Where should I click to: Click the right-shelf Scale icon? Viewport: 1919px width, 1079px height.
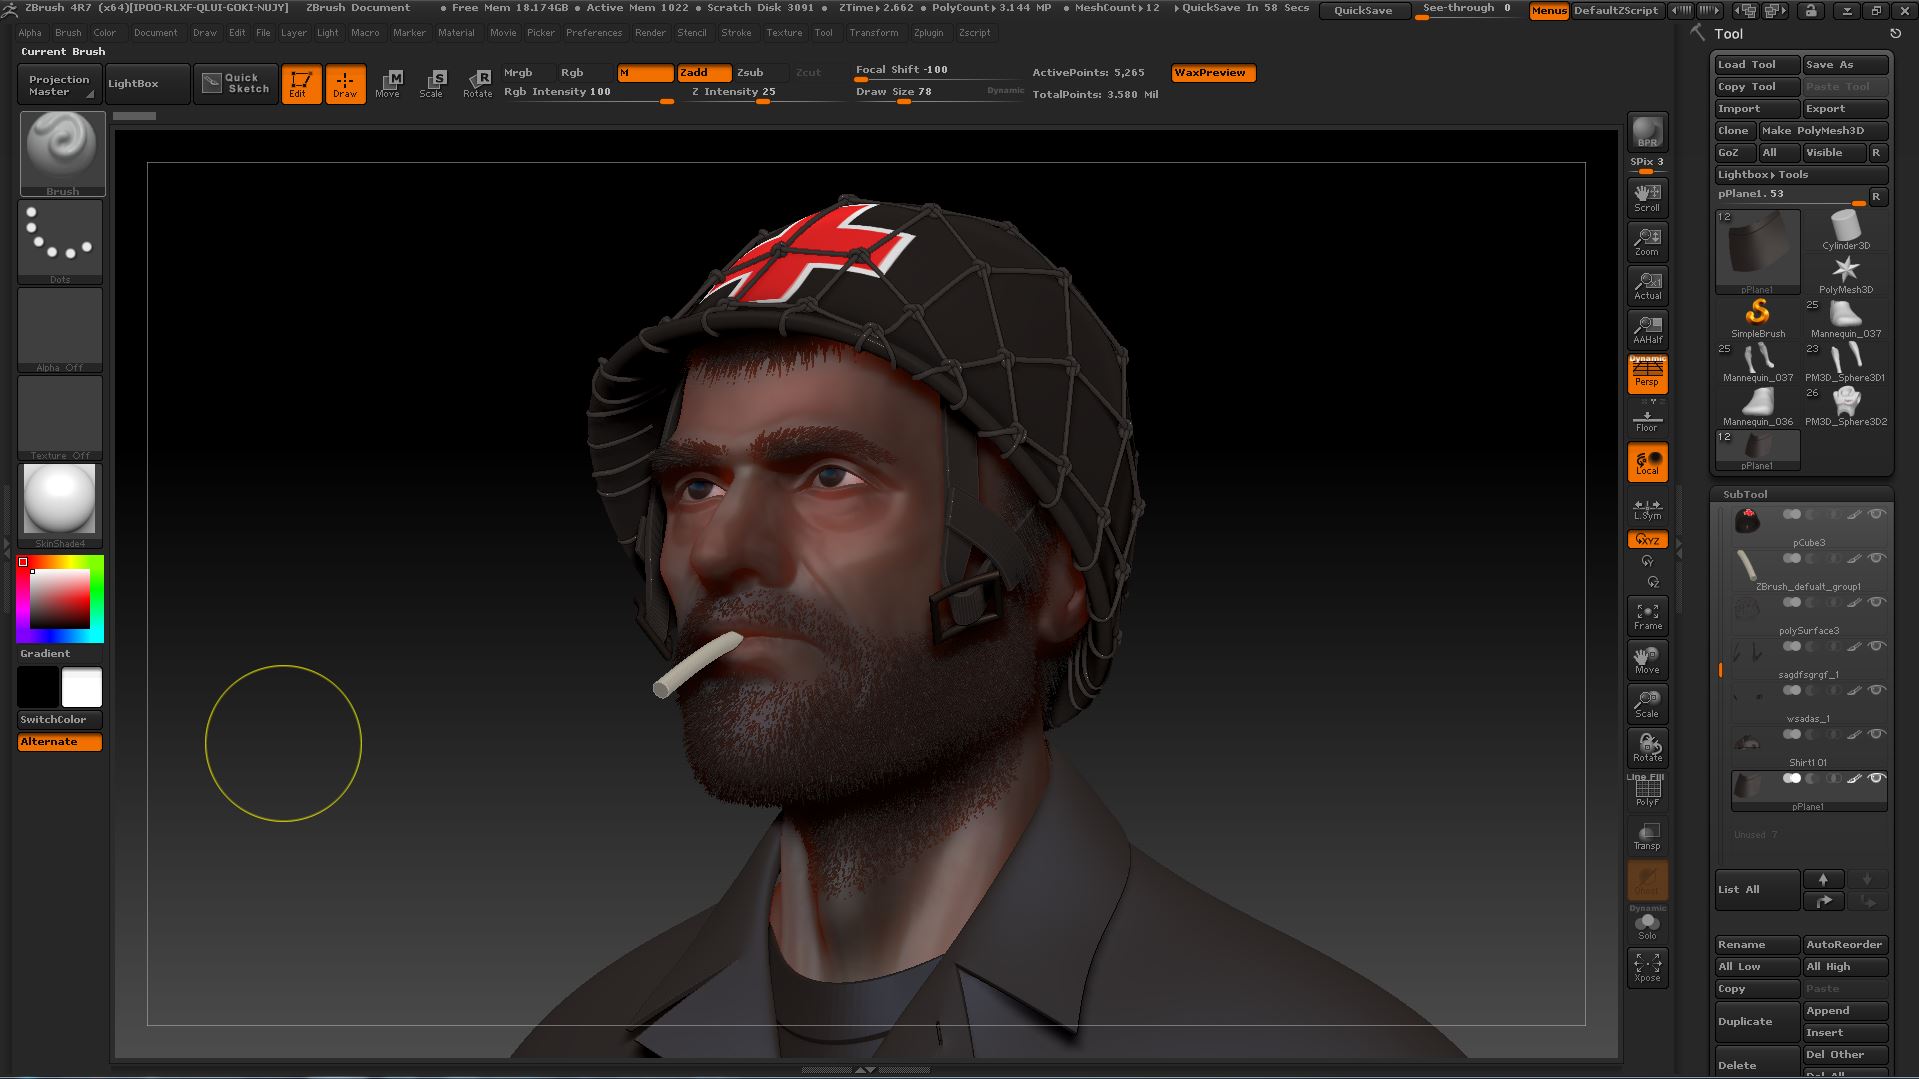(1647, 704)
